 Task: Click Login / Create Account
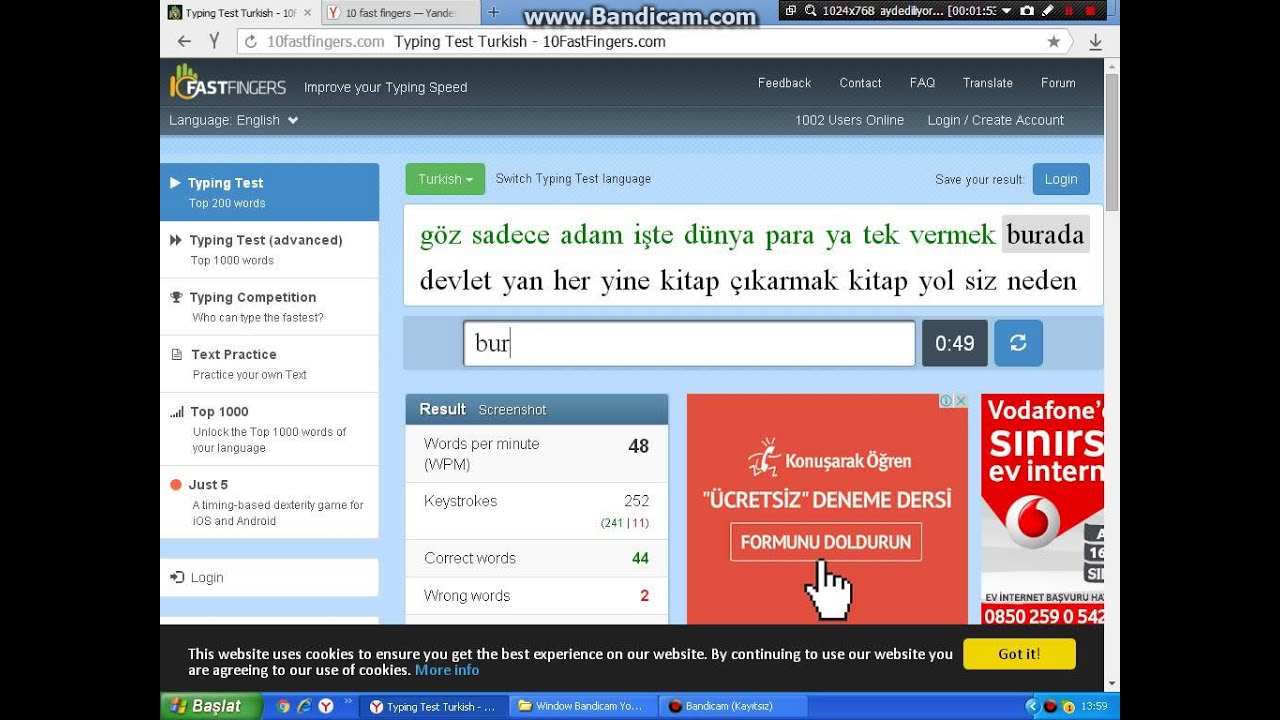tap(995, 120)
